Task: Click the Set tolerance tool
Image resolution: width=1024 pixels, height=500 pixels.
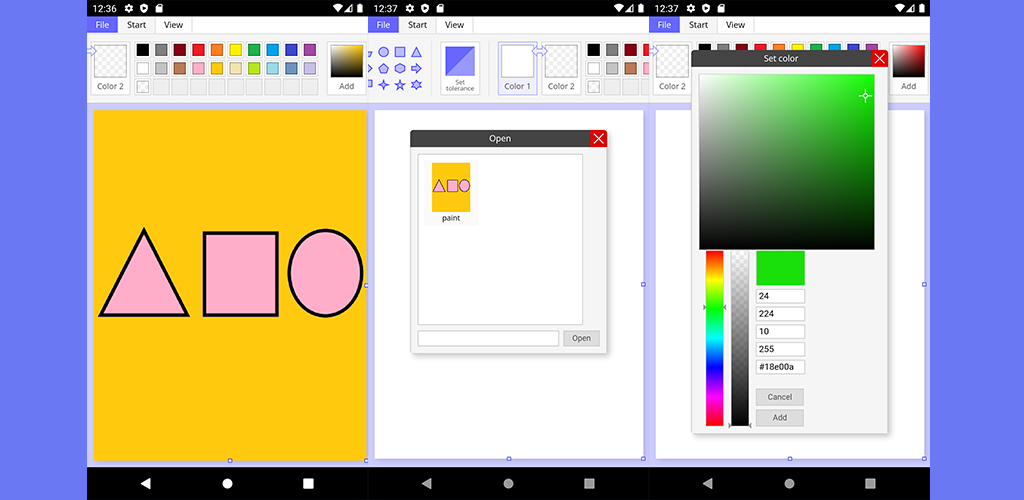Action: pyautogui.click(x=460, y=68)
